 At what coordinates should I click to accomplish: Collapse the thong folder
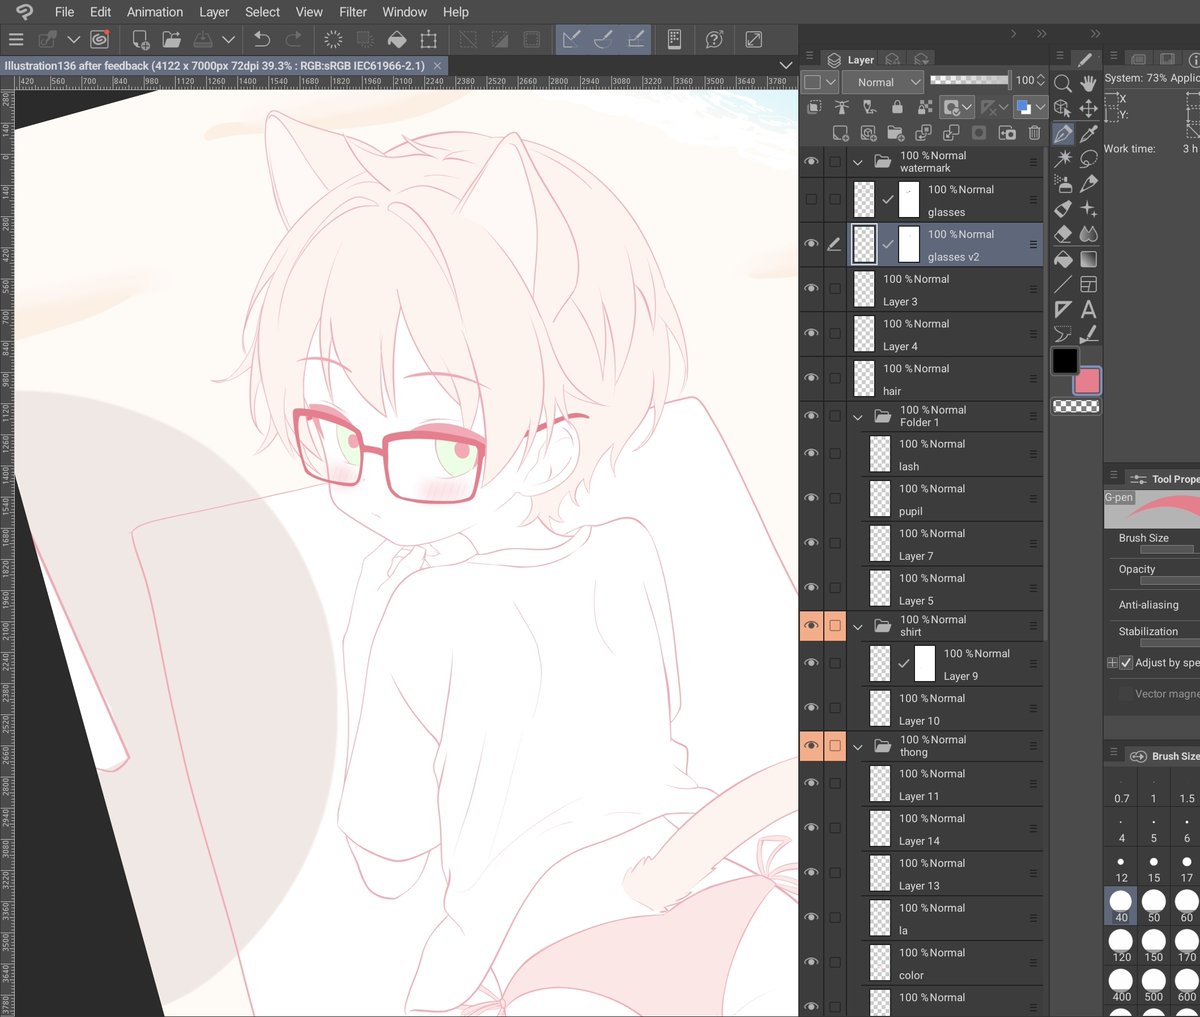click(858, 746)
